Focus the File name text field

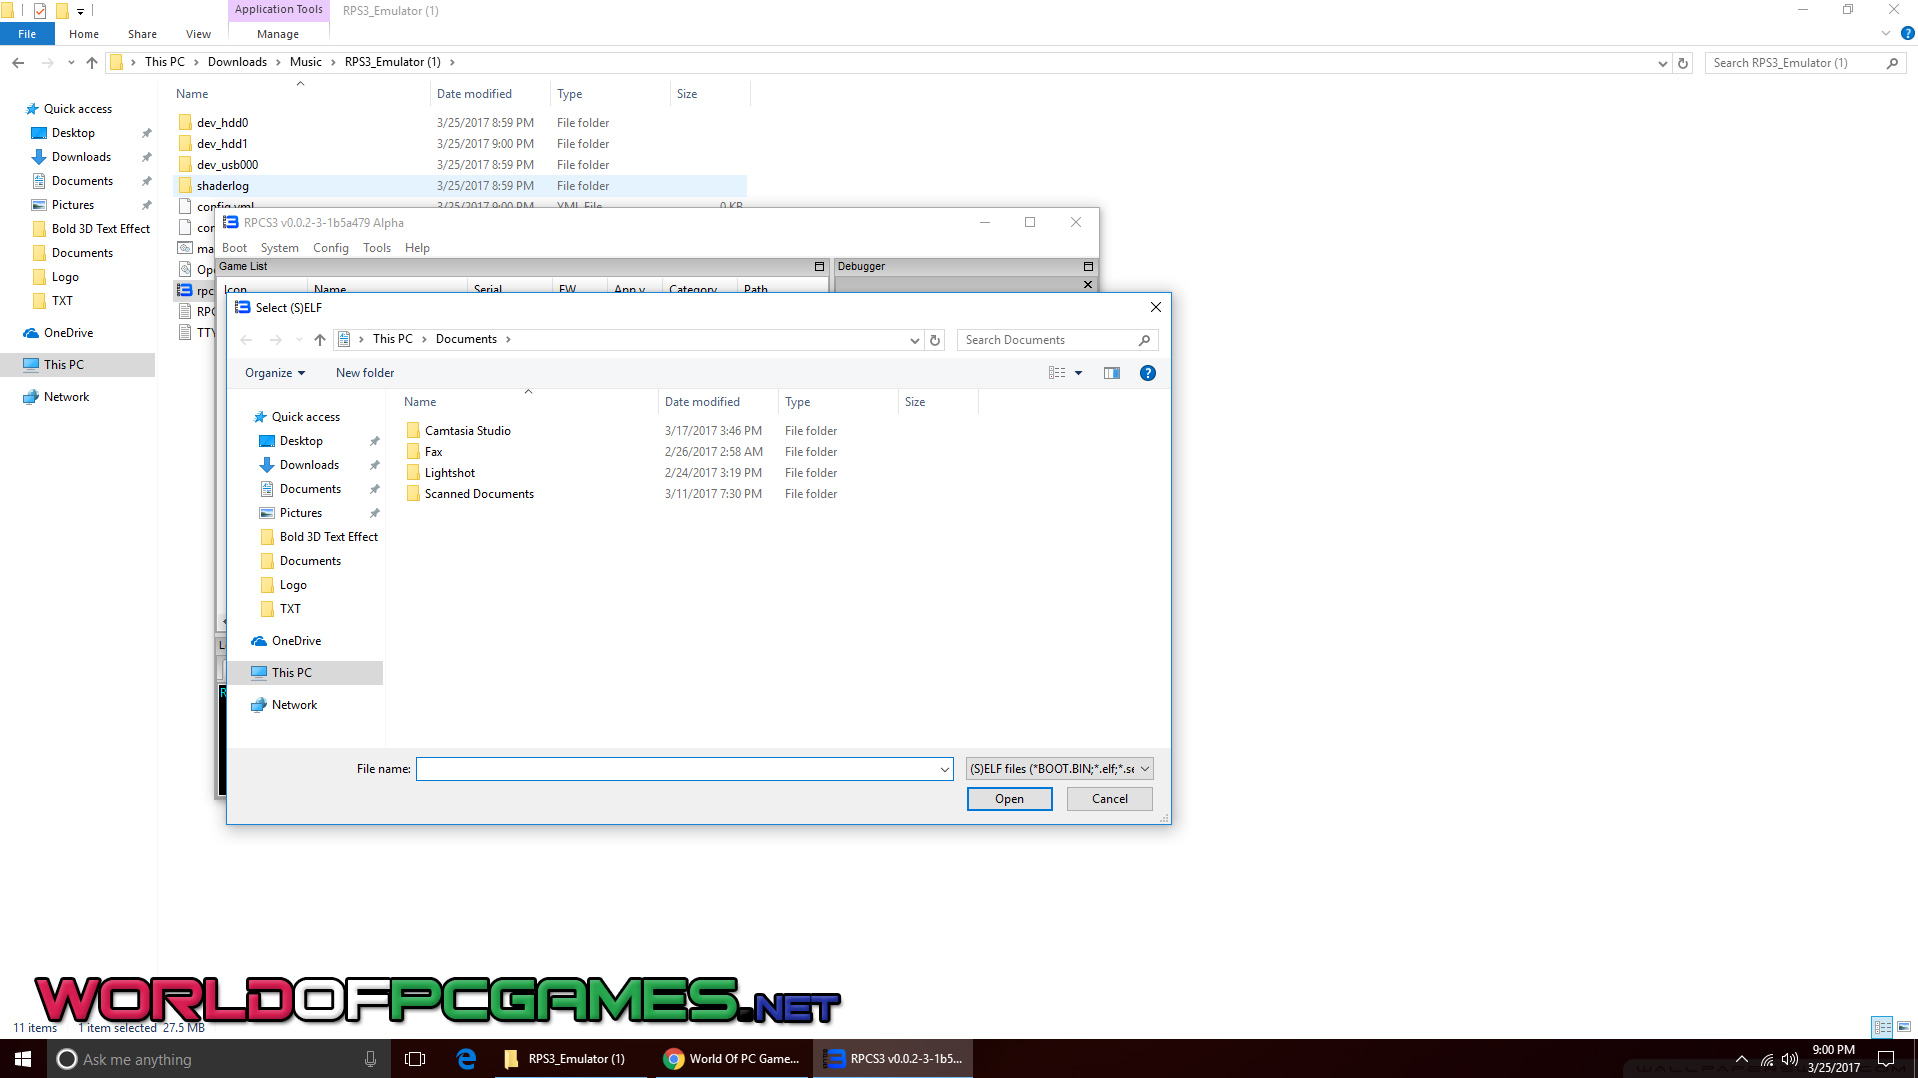click(677, 769)
